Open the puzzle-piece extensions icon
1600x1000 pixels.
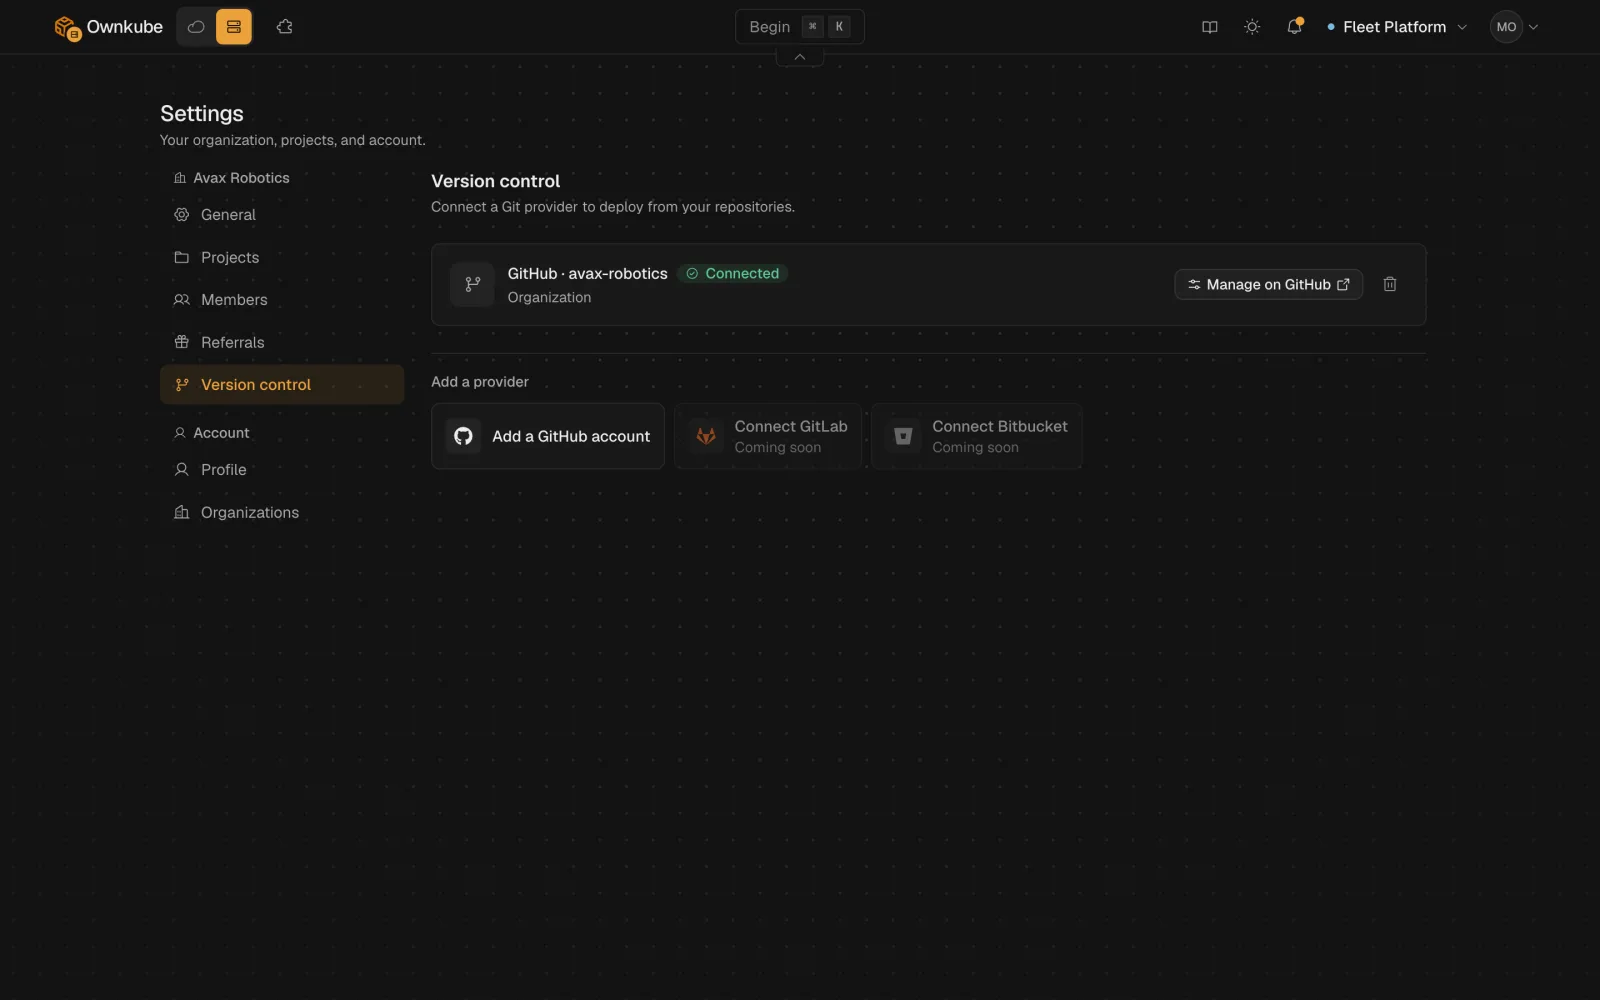pyautogui.click(x=285, y=27)
